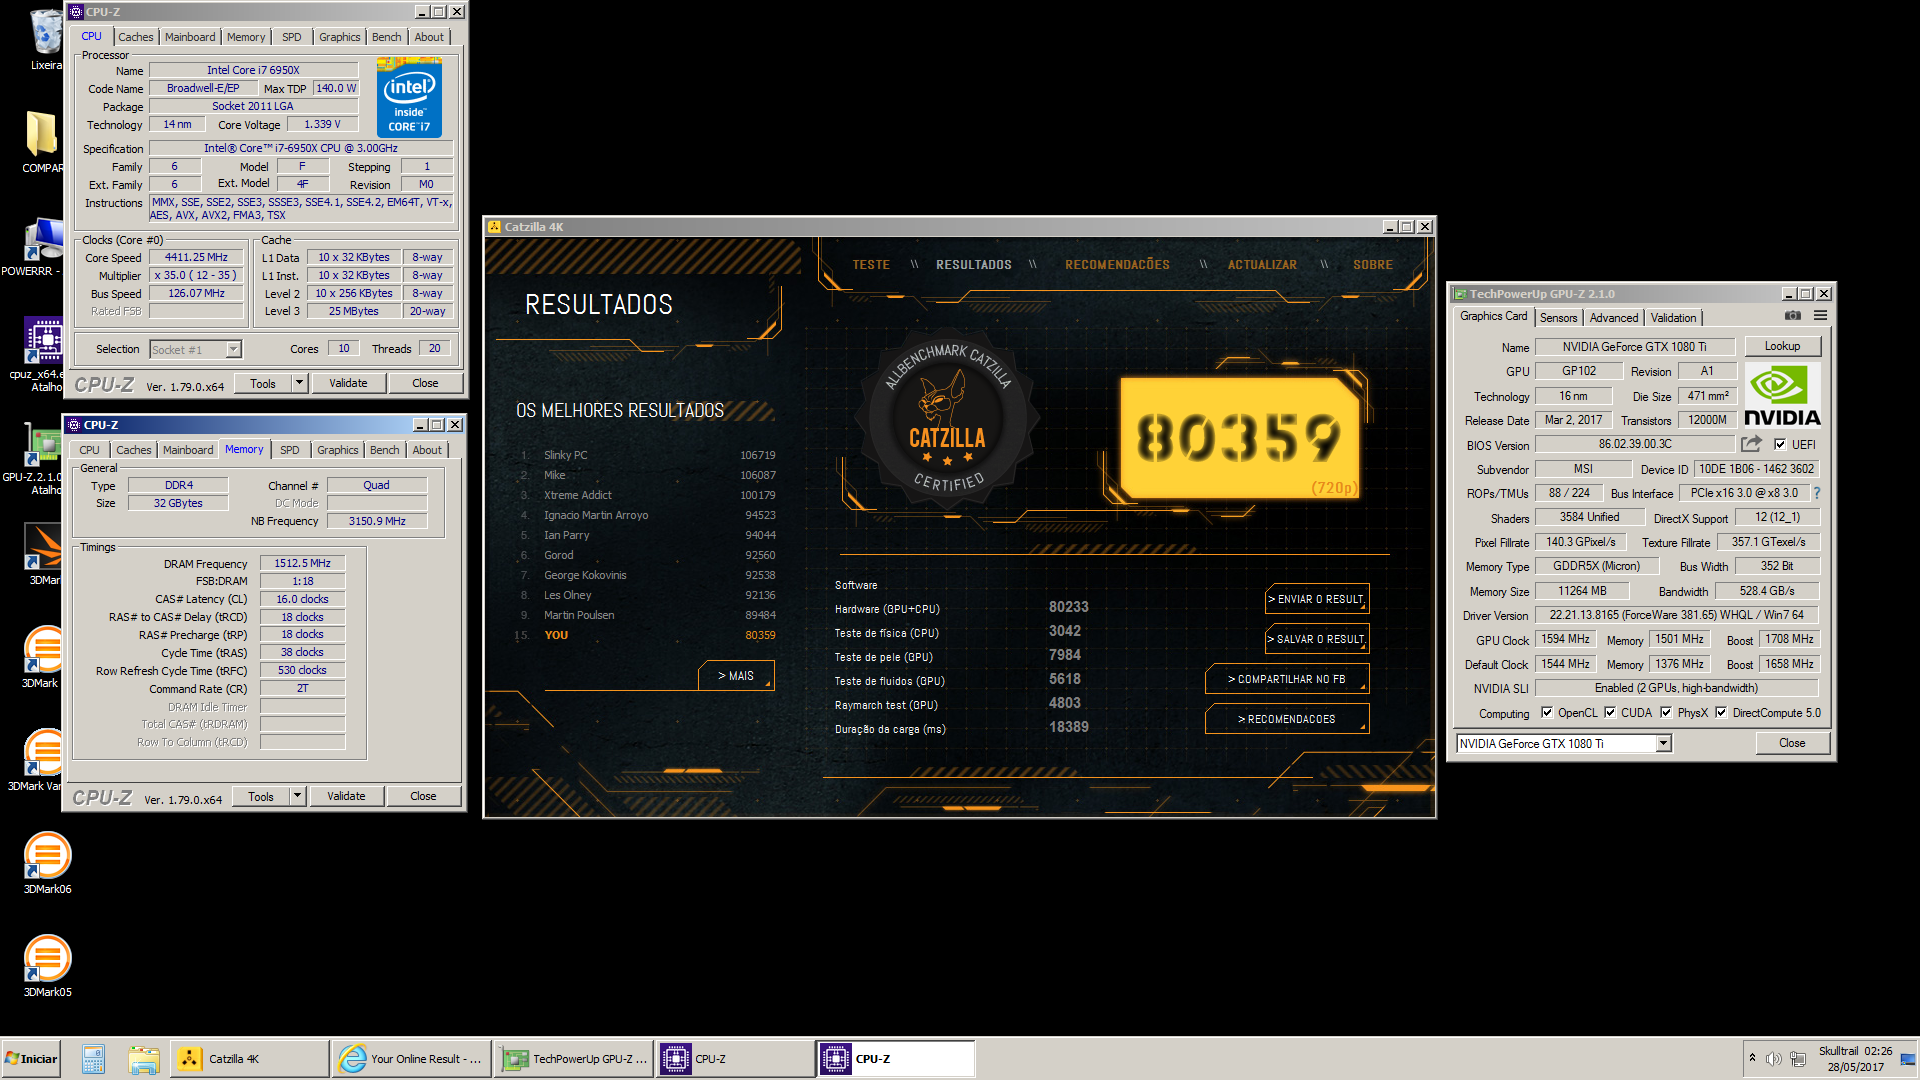Click the show desktop icon at the taskbar end
Screen dimensions: 1920x1080
1909,1059
